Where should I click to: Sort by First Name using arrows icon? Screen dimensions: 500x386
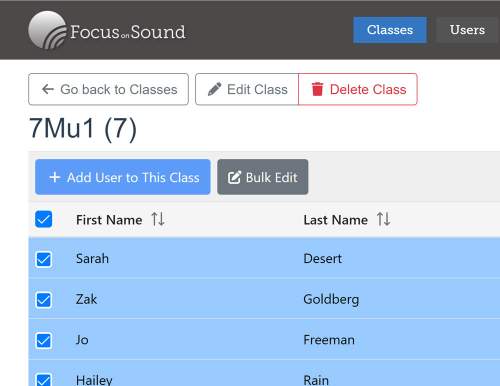[158, 219]
